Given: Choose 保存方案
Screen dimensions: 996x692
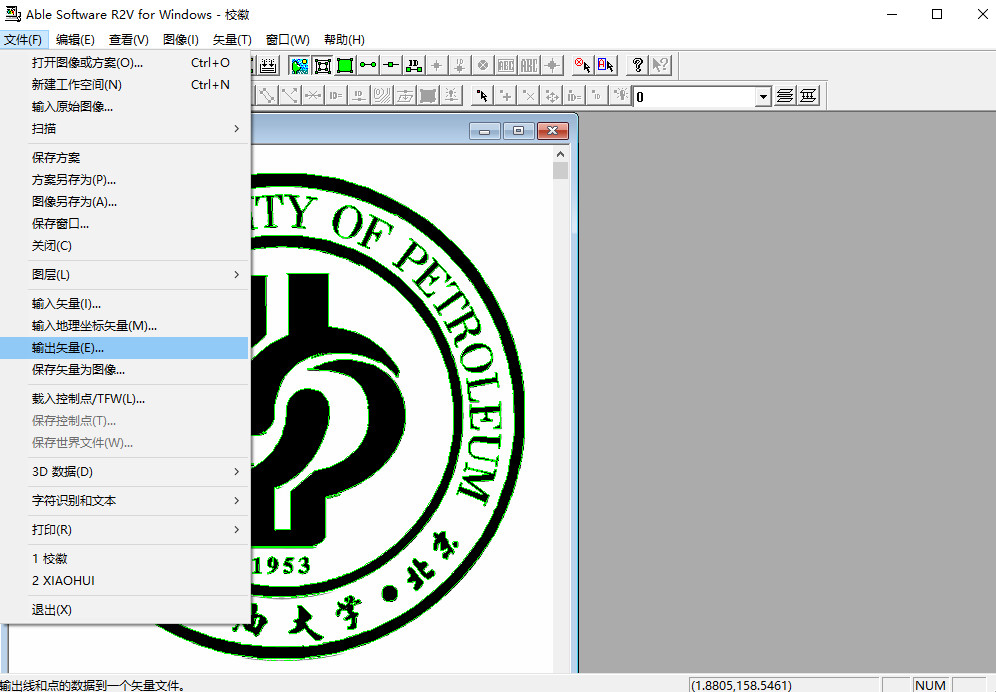Looking at the screenshot, I should (125, 158).
